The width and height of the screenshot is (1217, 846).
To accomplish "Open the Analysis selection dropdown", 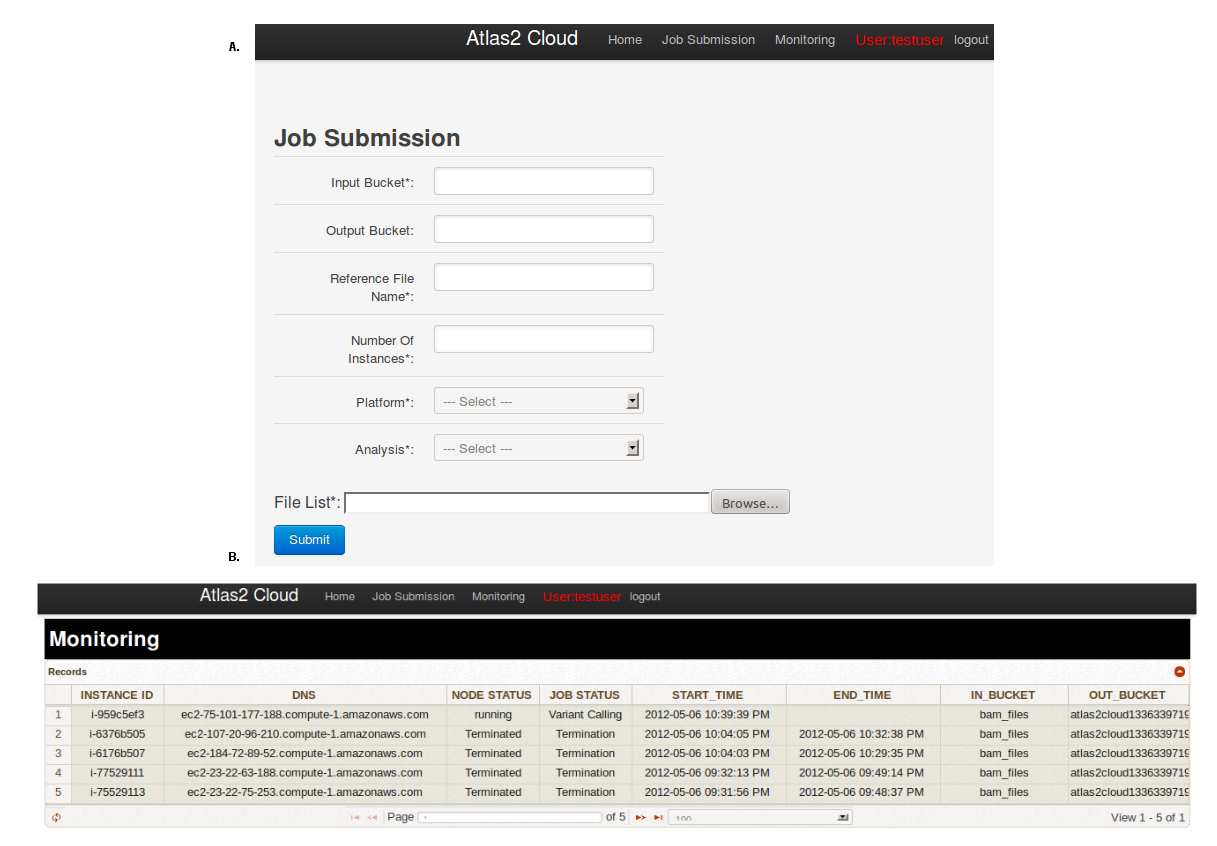I will 538,448.
